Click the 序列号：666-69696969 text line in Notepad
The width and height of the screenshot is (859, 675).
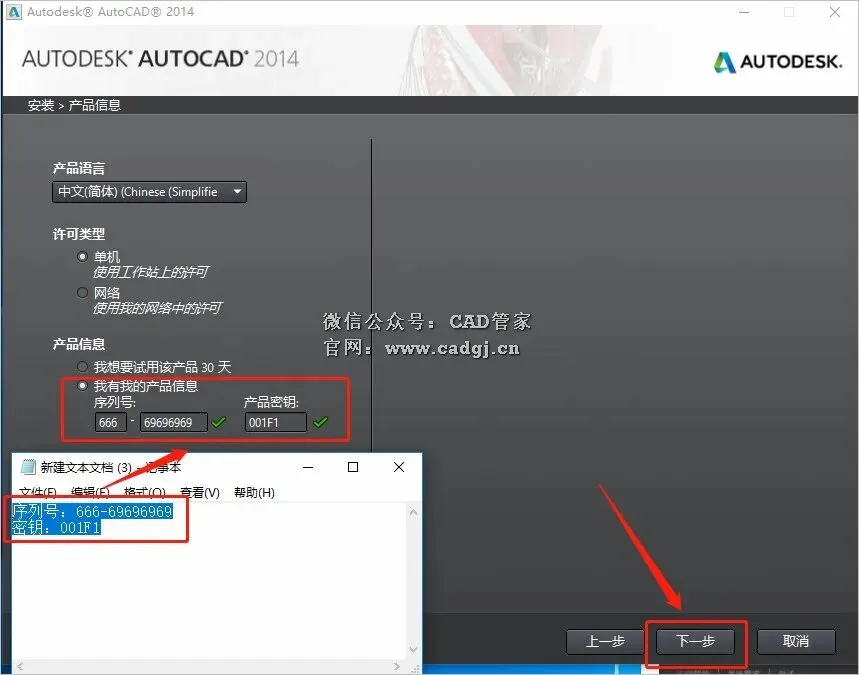(92, 512)
